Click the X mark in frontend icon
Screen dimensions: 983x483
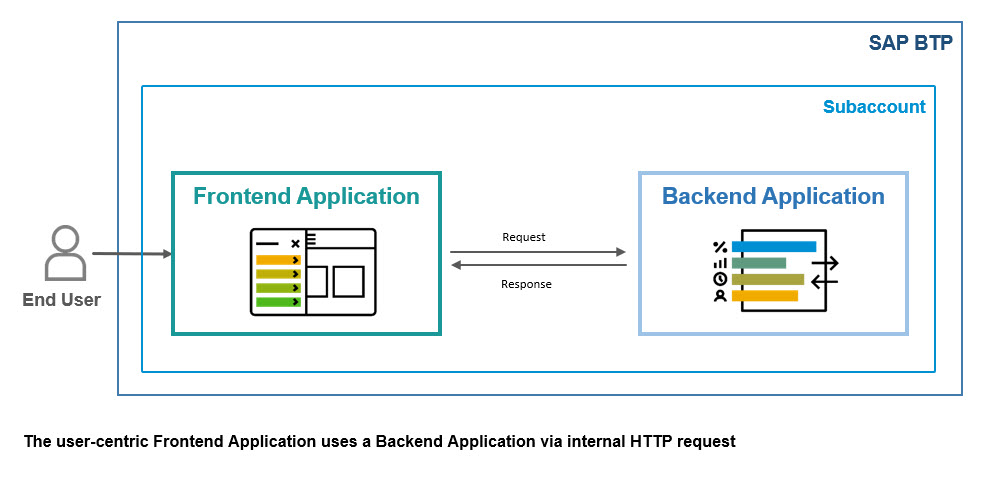tap(295, 244)
